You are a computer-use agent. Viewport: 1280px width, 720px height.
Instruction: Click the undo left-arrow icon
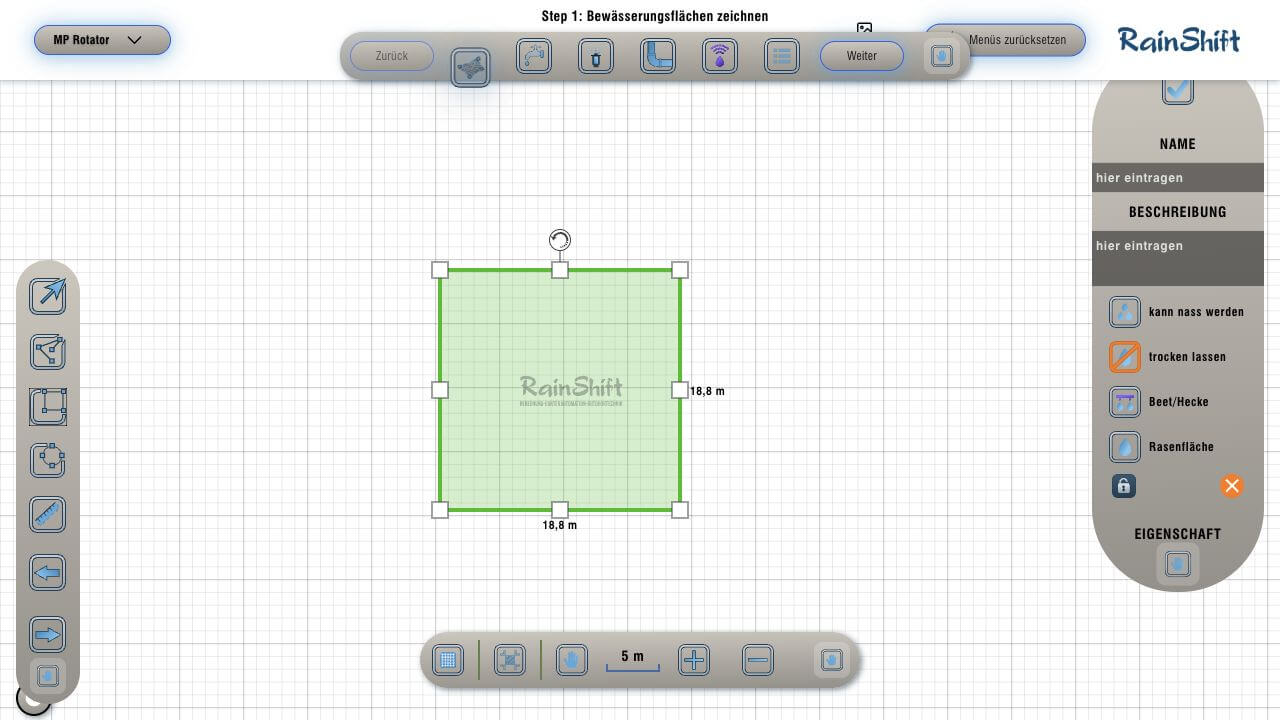(x=48, y=574)
